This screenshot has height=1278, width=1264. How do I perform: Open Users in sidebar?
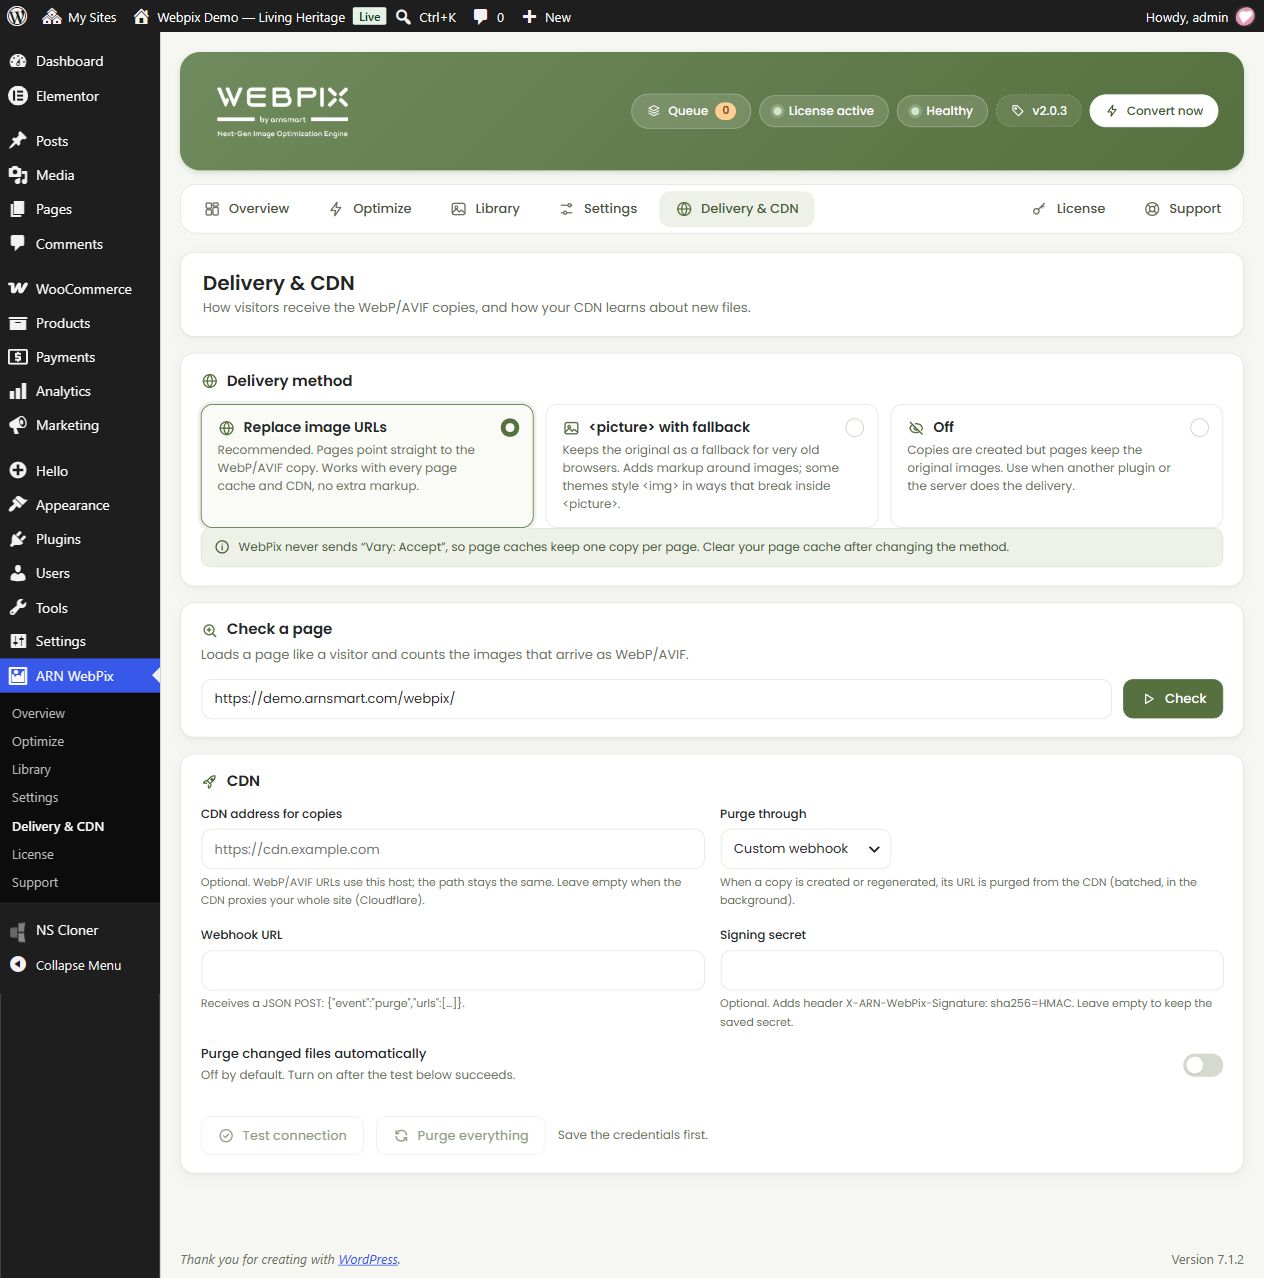pos(80,573)
